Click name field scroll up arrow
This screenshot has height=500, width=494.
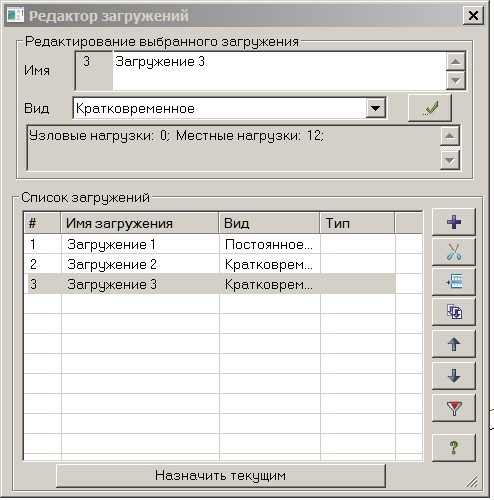click(x=456, y=61)
